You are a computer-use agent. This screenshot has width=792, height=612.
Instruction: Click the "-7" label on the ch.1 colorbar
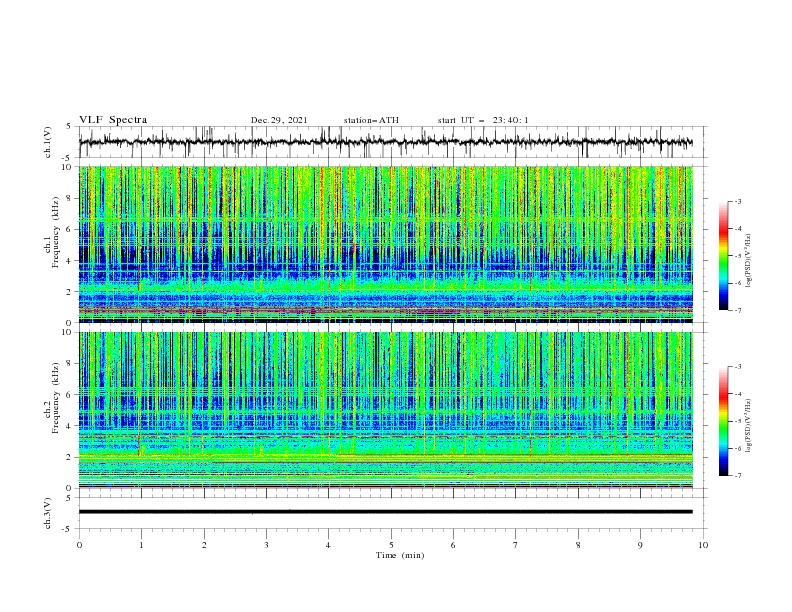coord(737,310)
